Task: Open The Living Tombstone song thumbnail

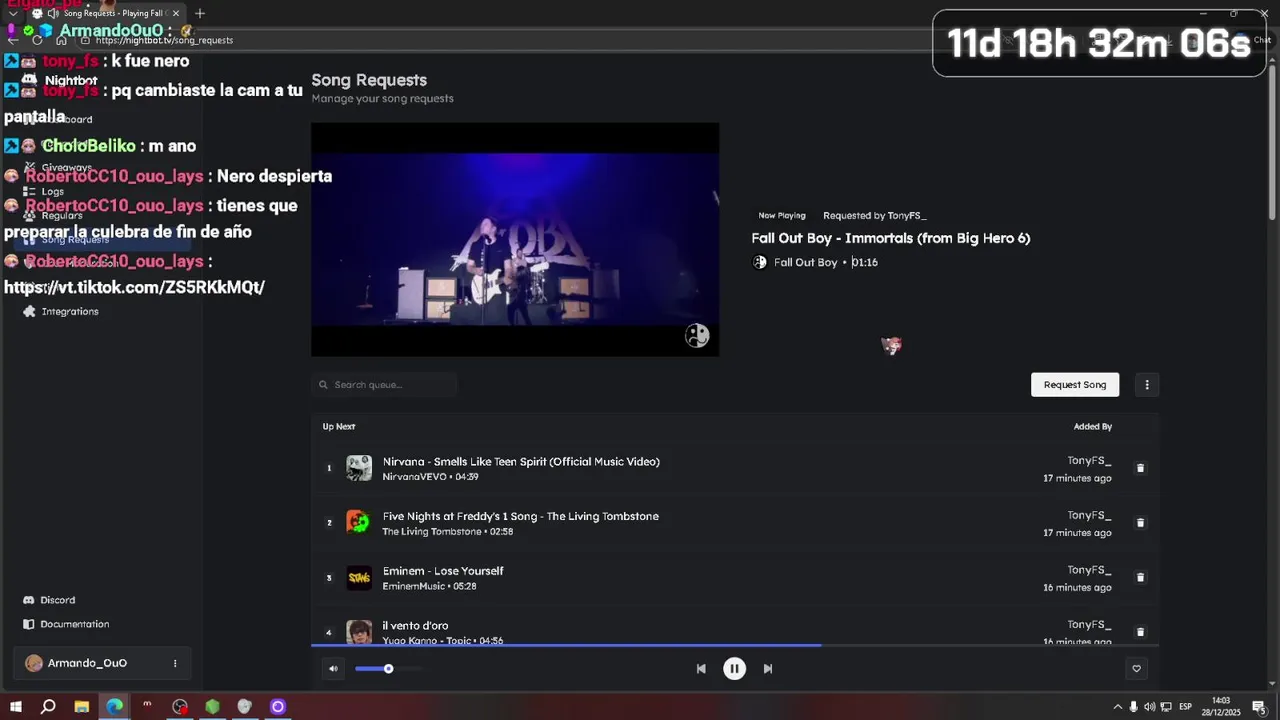Action: coord(359,522)
